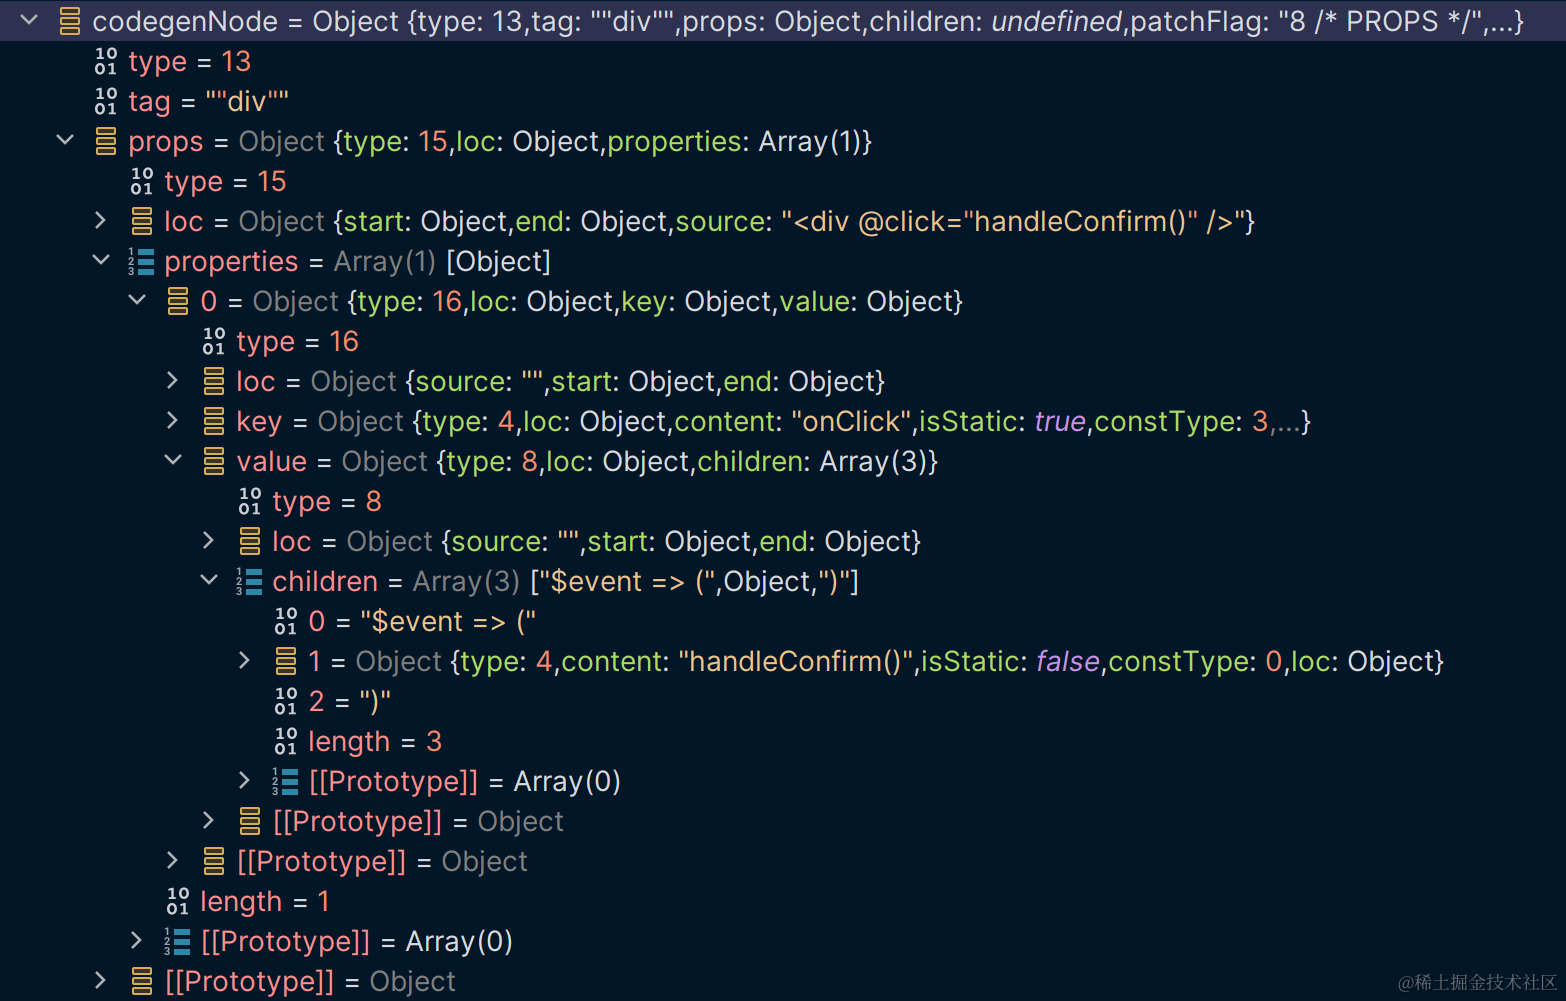Expand the [[Prototype]] Object below the children array
Viewport: 1566px width, 1001px height.
point(208,820)
